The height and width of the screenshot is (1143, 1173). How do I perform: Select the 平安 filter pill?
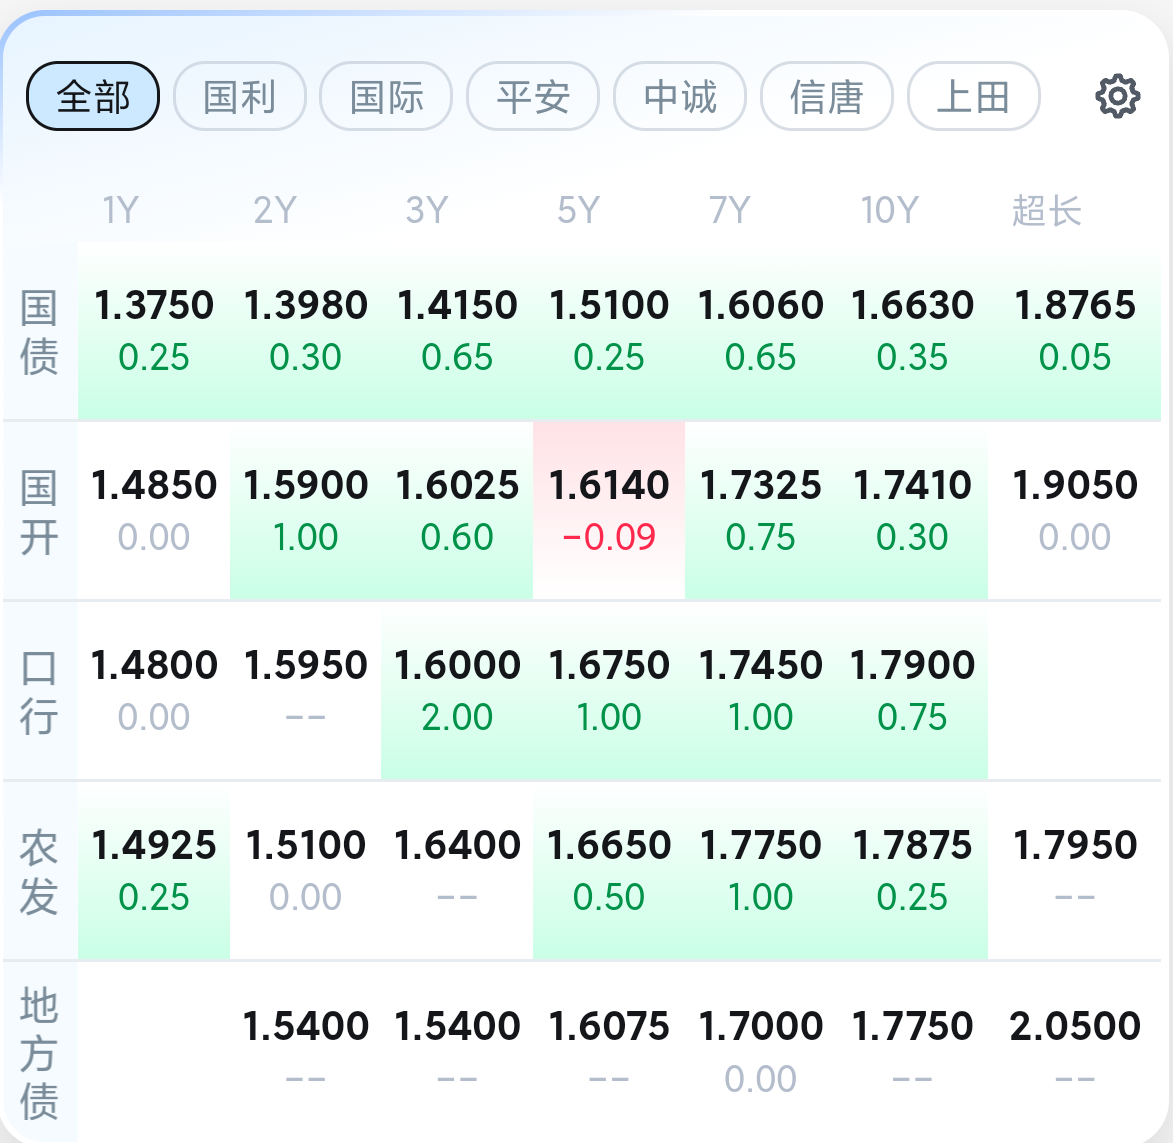tap(533, 96)
